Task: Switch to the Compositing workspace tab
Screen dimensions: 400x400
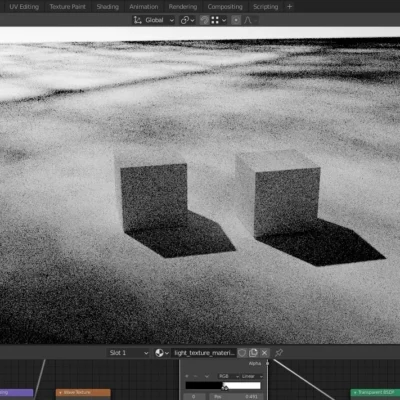Action: pyautogui.click(x=225, y=7)
